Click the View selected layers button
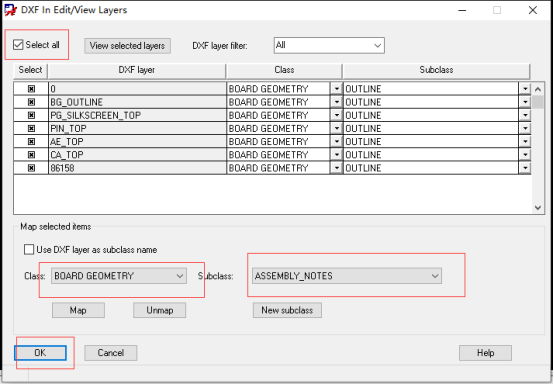 point(128,46)
